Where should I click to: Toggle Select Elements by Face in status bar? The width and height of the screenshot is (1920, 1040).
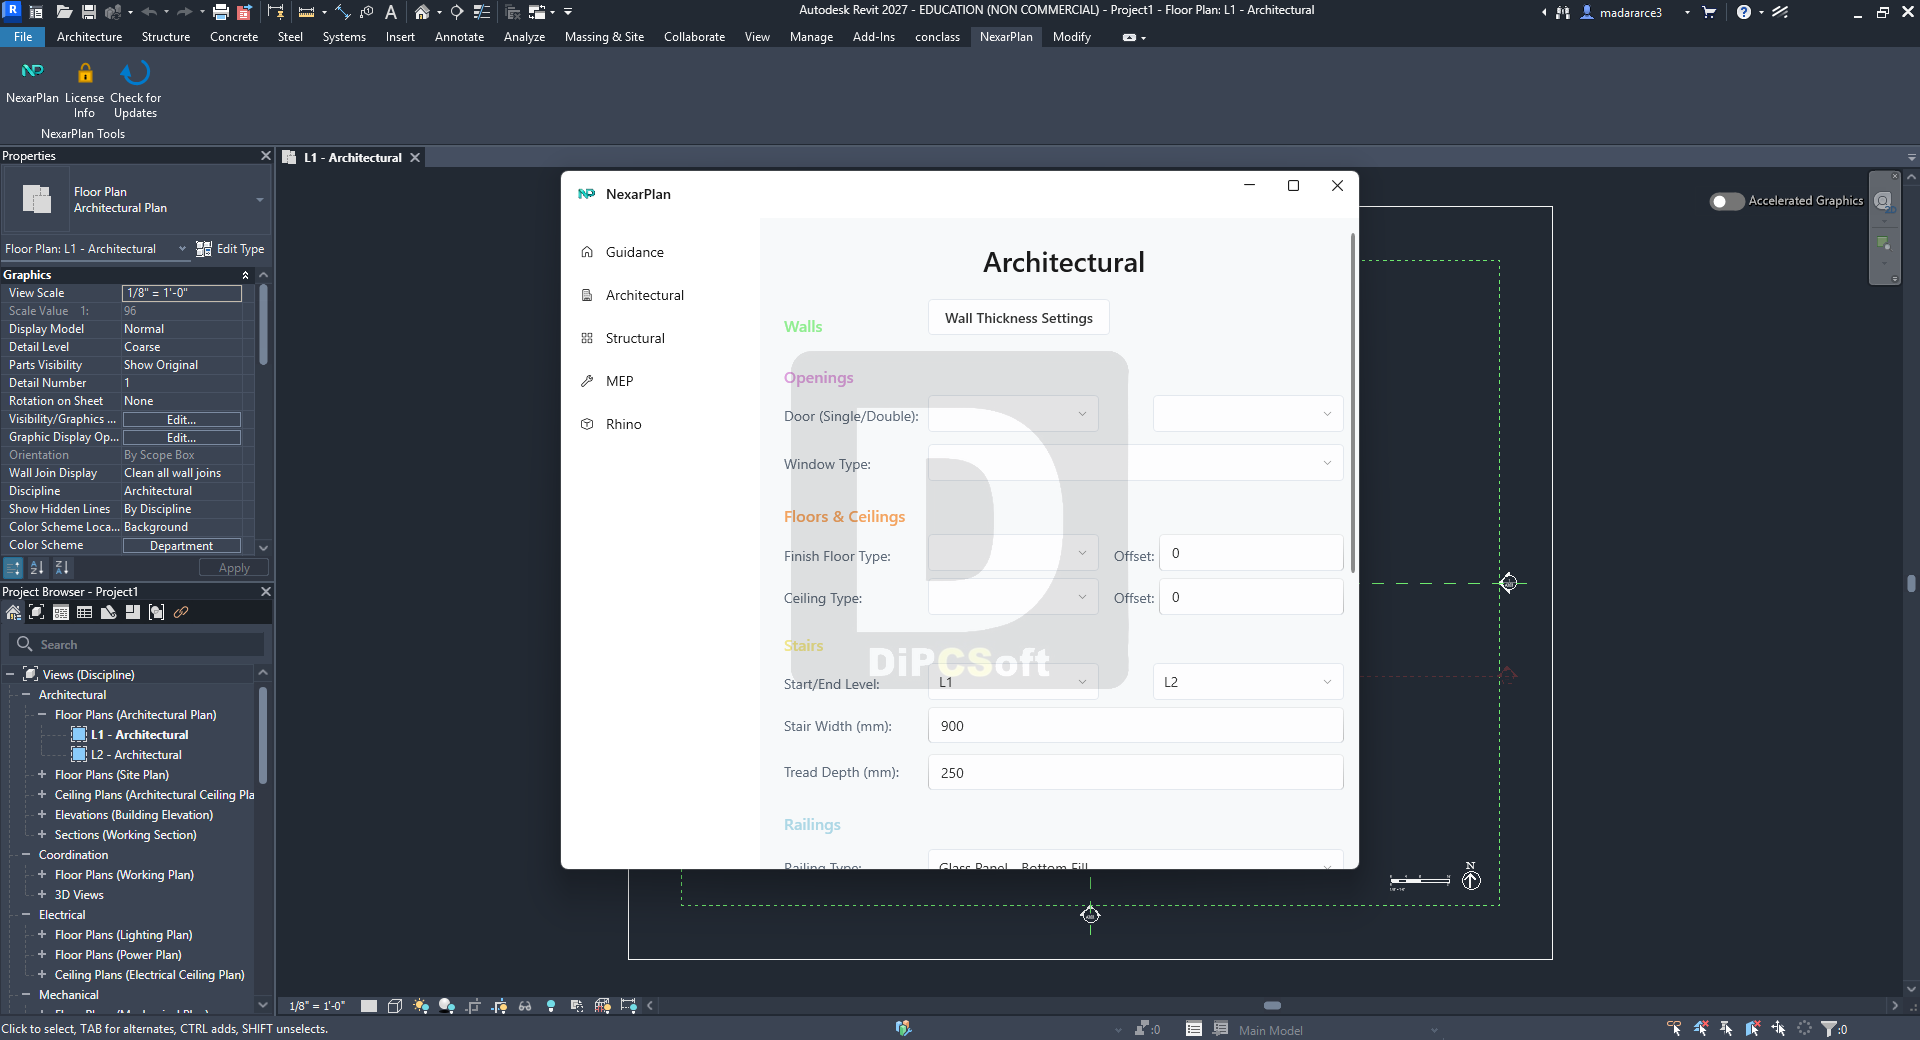click(x=1752, y=1028)
